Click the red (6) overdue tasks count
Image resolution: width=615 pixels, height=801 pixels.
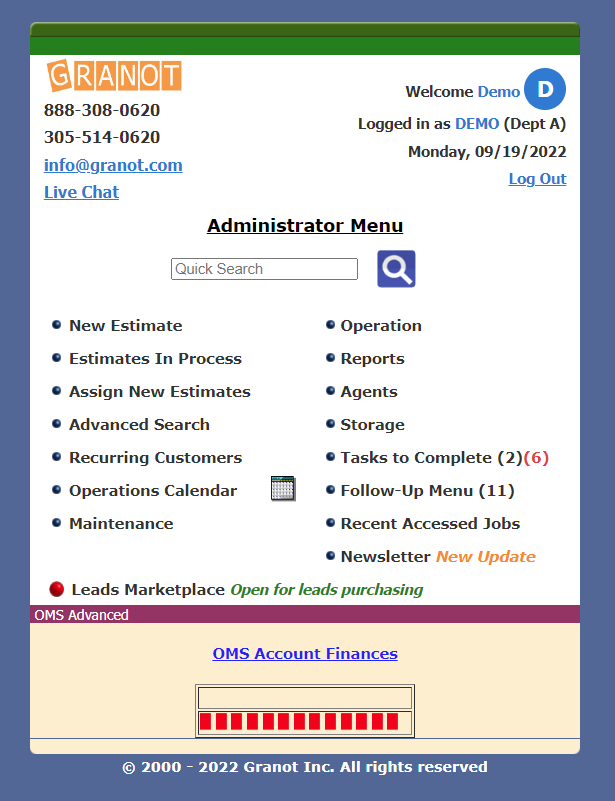coord(536,457)
